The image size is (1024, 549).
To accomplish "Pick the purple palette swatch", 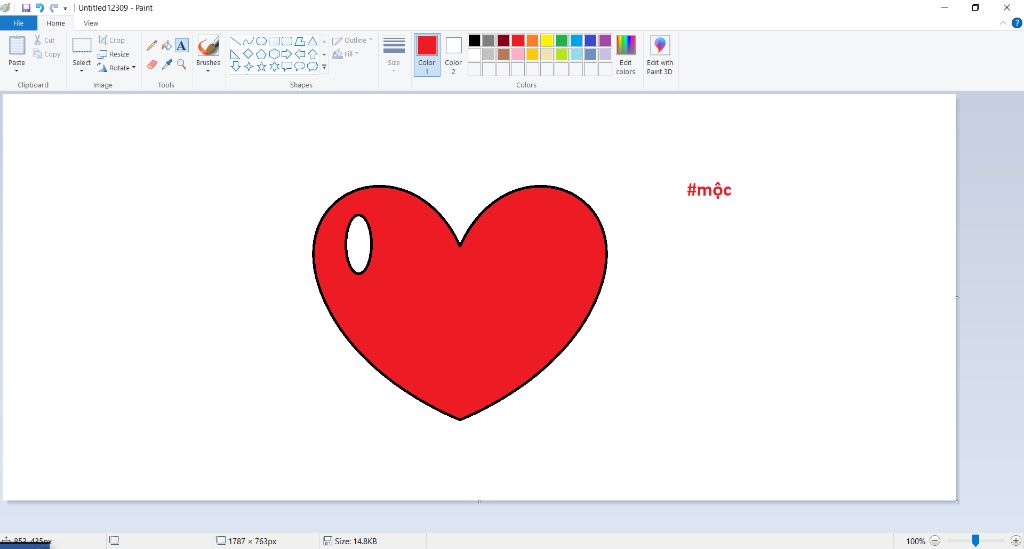I will [605, 40].
